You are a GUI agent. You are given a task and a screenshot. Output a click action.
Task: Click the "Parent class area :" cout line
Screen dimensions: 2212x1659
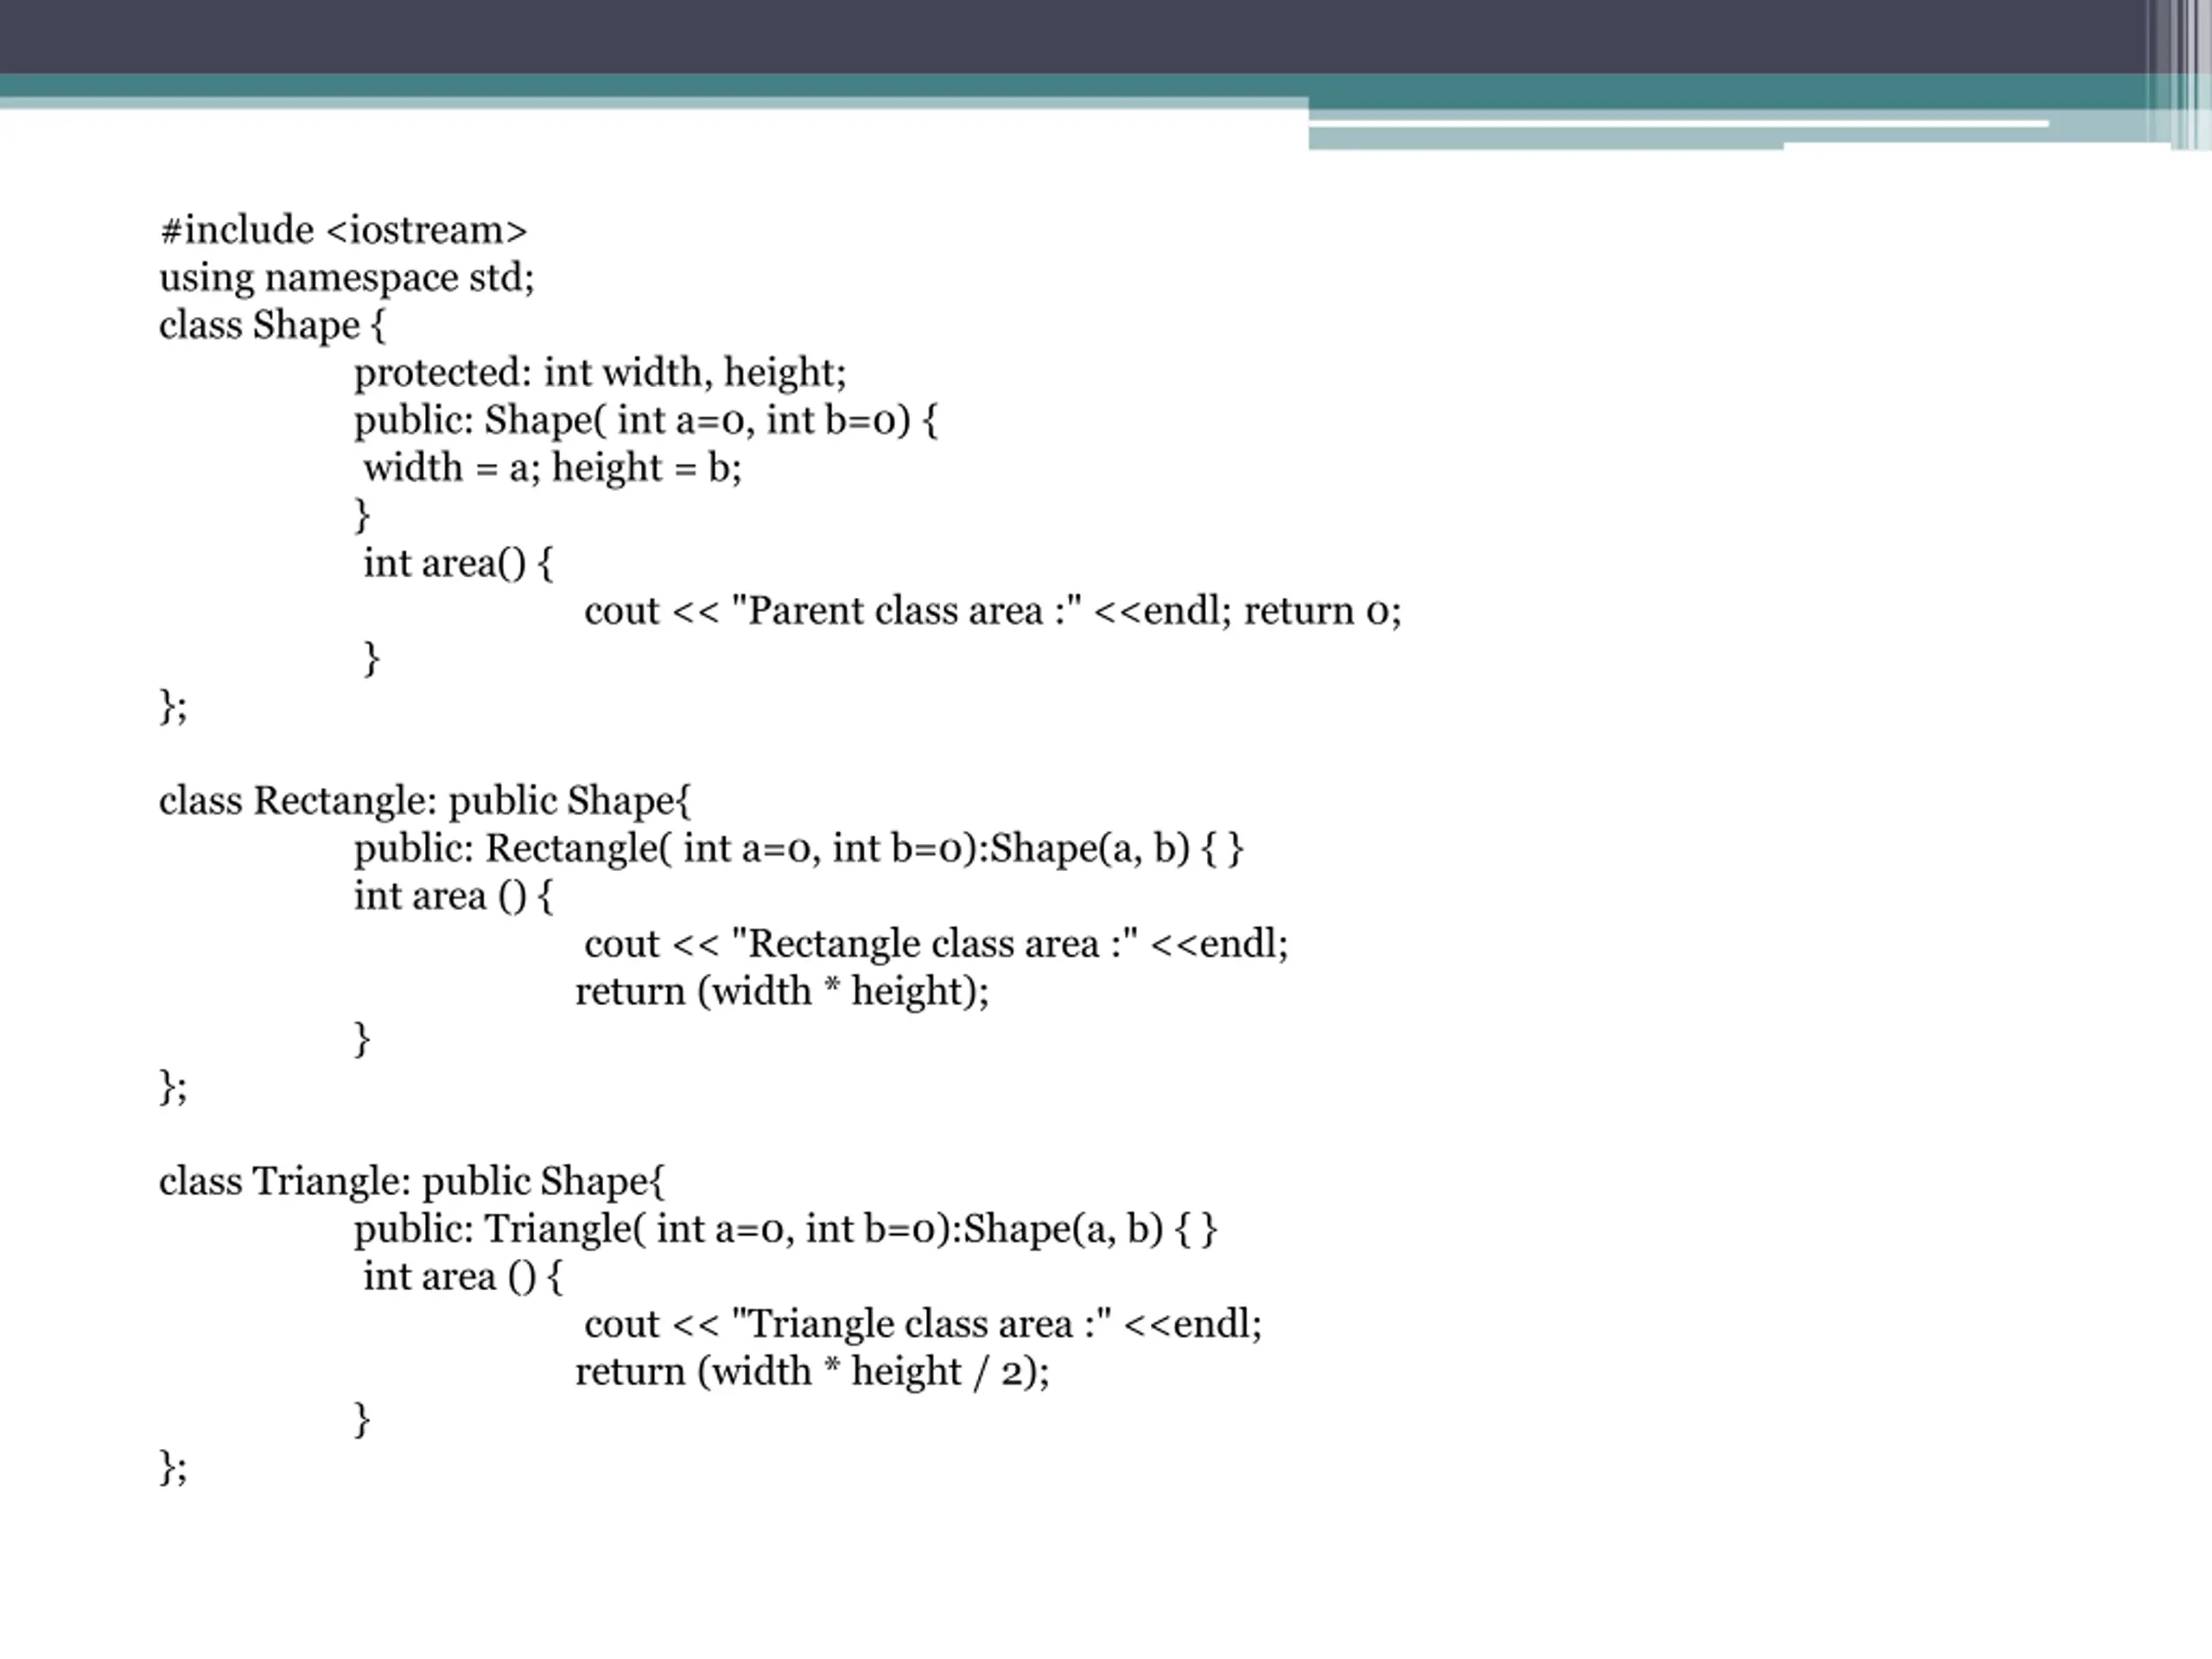tap(993, 611)
